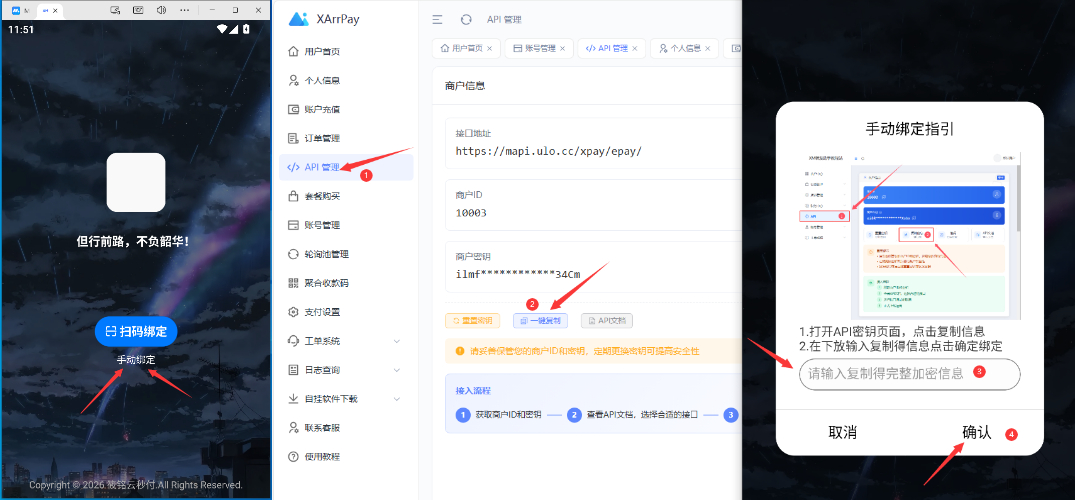1075x500 pixels.
Task: Open API 管理 in the sidebar
Action: (346, 167)
